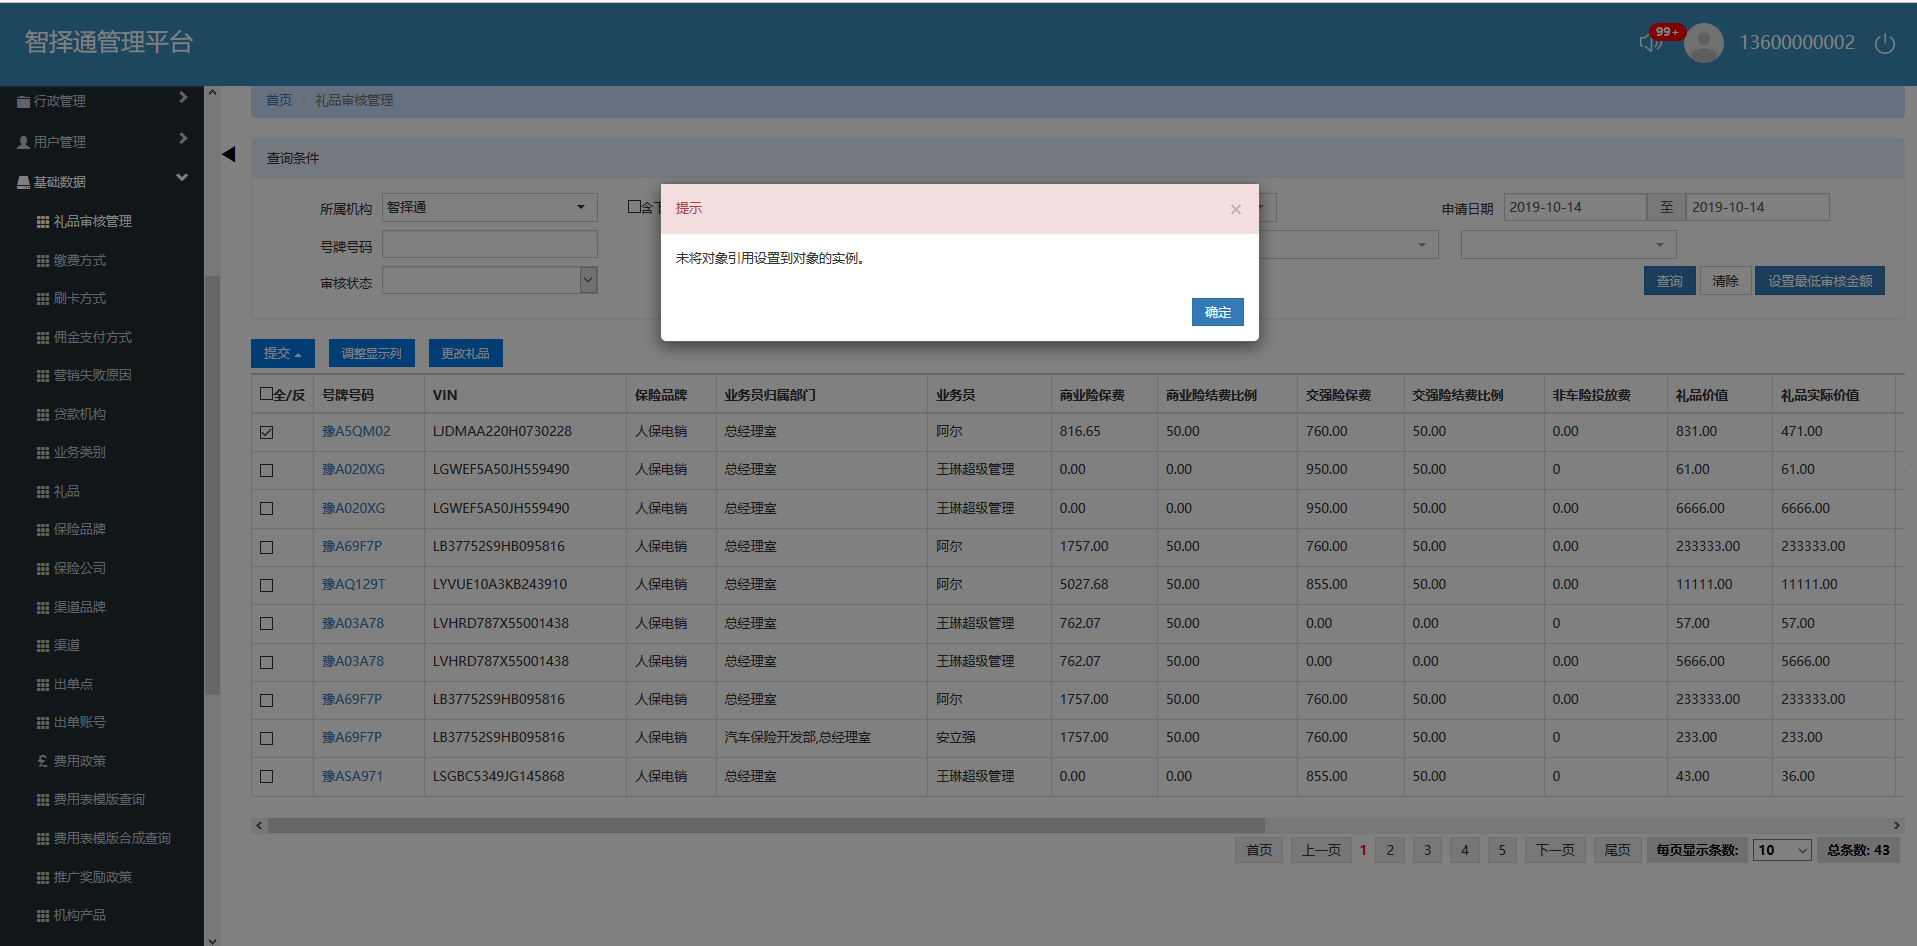Click grid icon beside 出单点
This screenshot has width=1917, height=946.
(42, 685)
